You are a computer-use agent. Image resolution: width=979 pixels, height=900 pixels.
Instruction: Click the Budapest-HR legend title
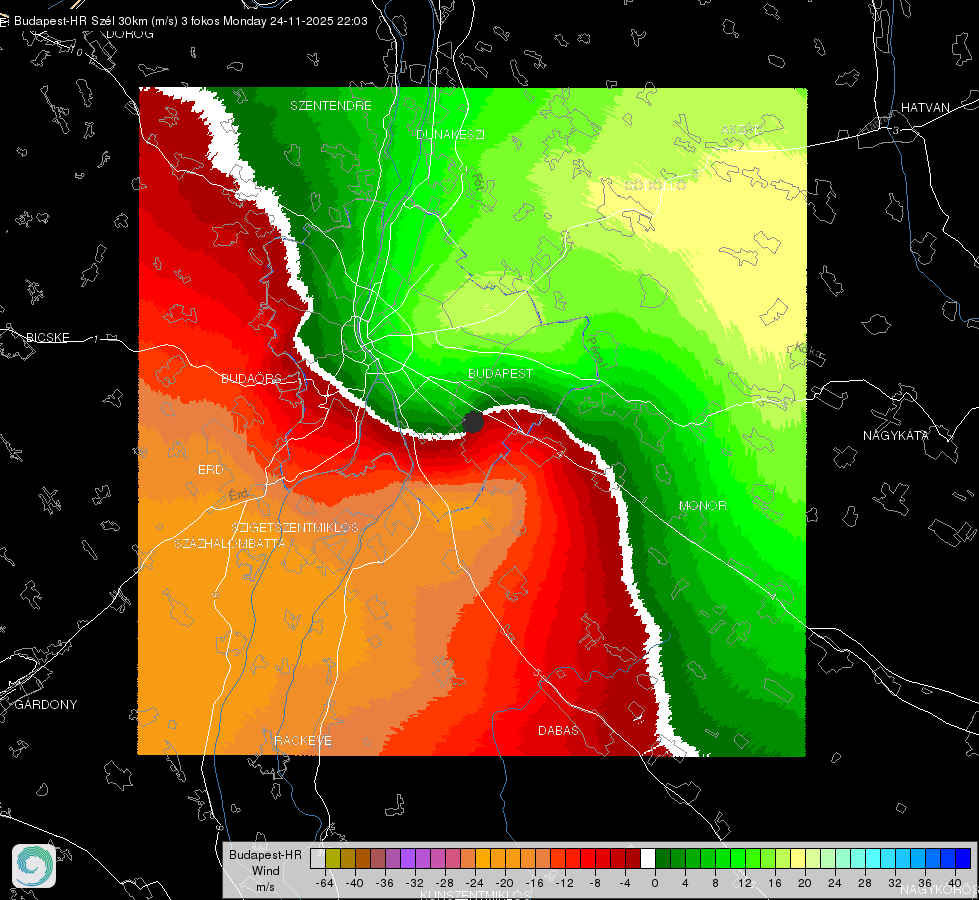265,855
